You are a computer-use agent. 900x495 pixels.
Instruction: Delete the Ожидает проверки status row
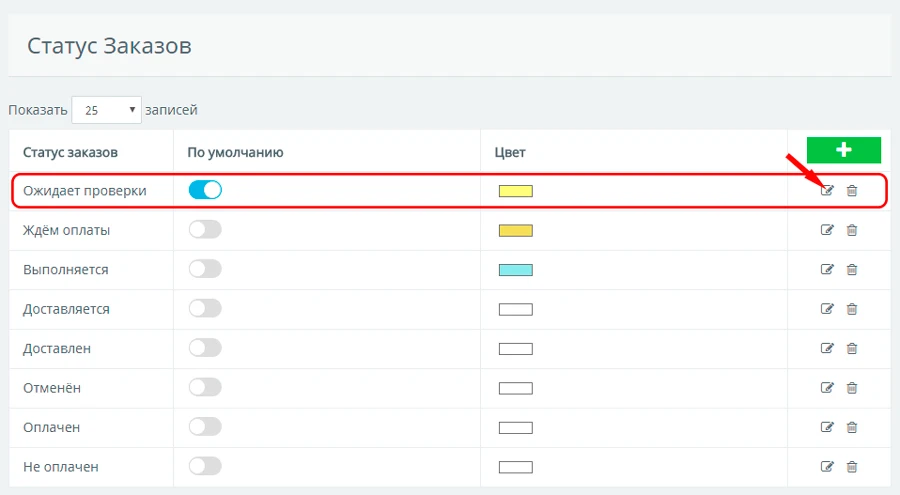(852, 191)
